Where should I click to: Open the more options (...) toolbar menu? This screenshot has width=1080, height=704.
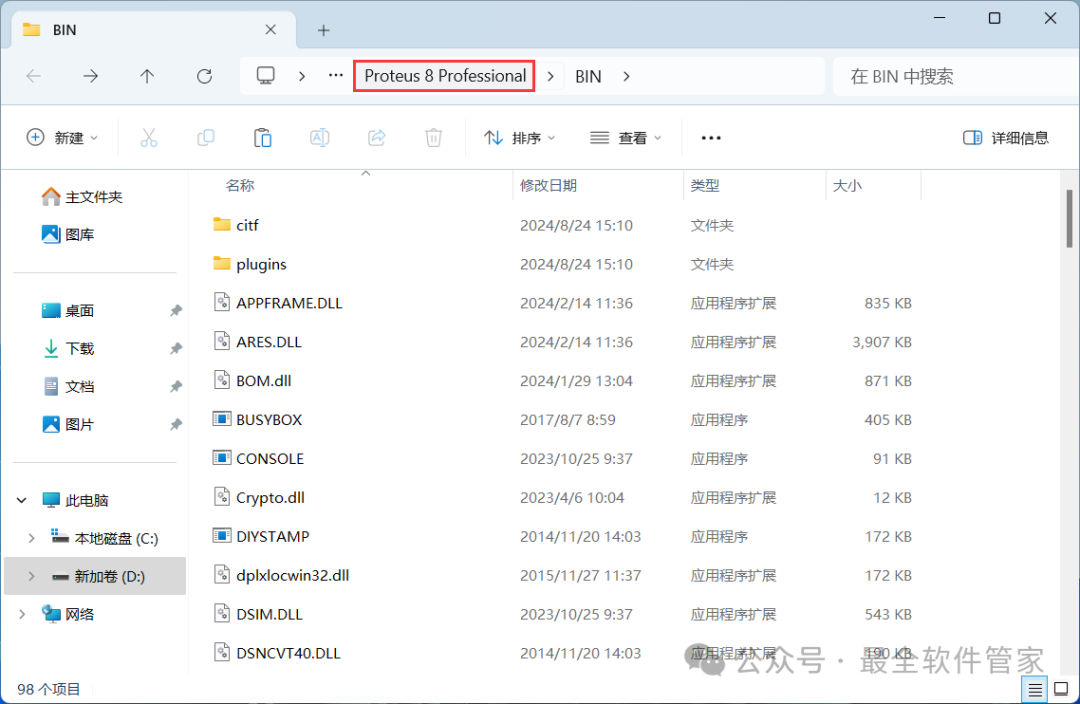click(711, 138)
